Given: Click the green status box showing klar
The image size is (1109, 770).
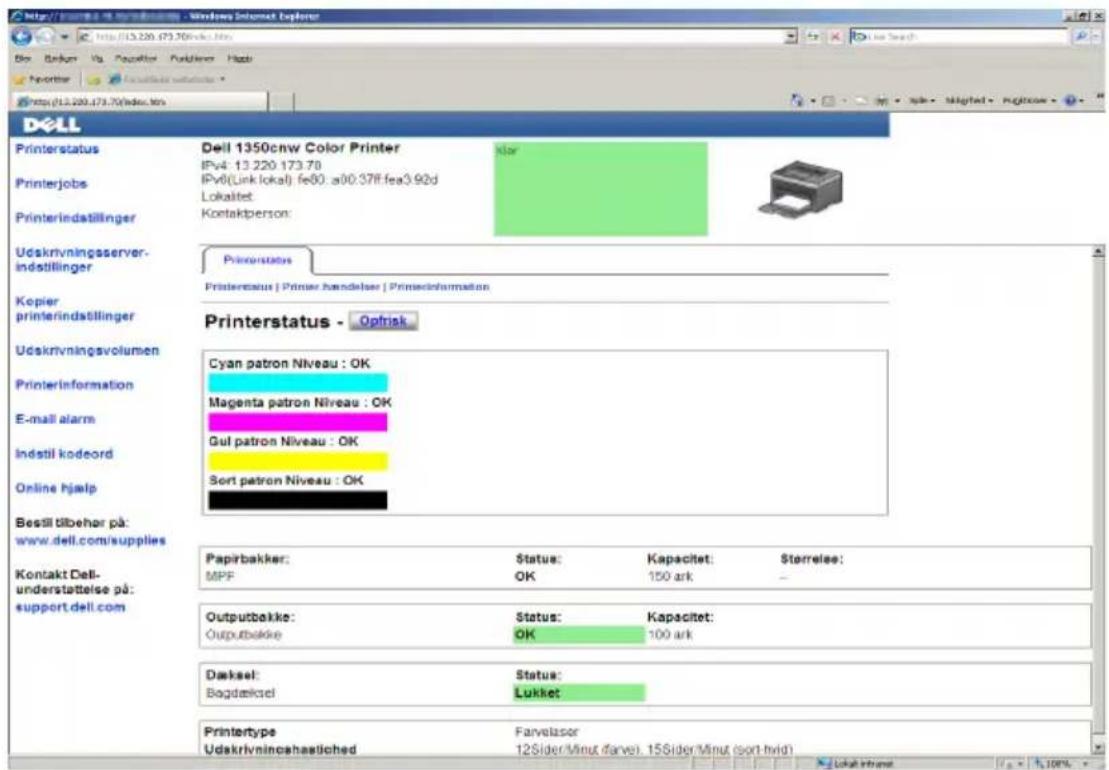Looking at the screenshot, I should click(x=600, y=189).
